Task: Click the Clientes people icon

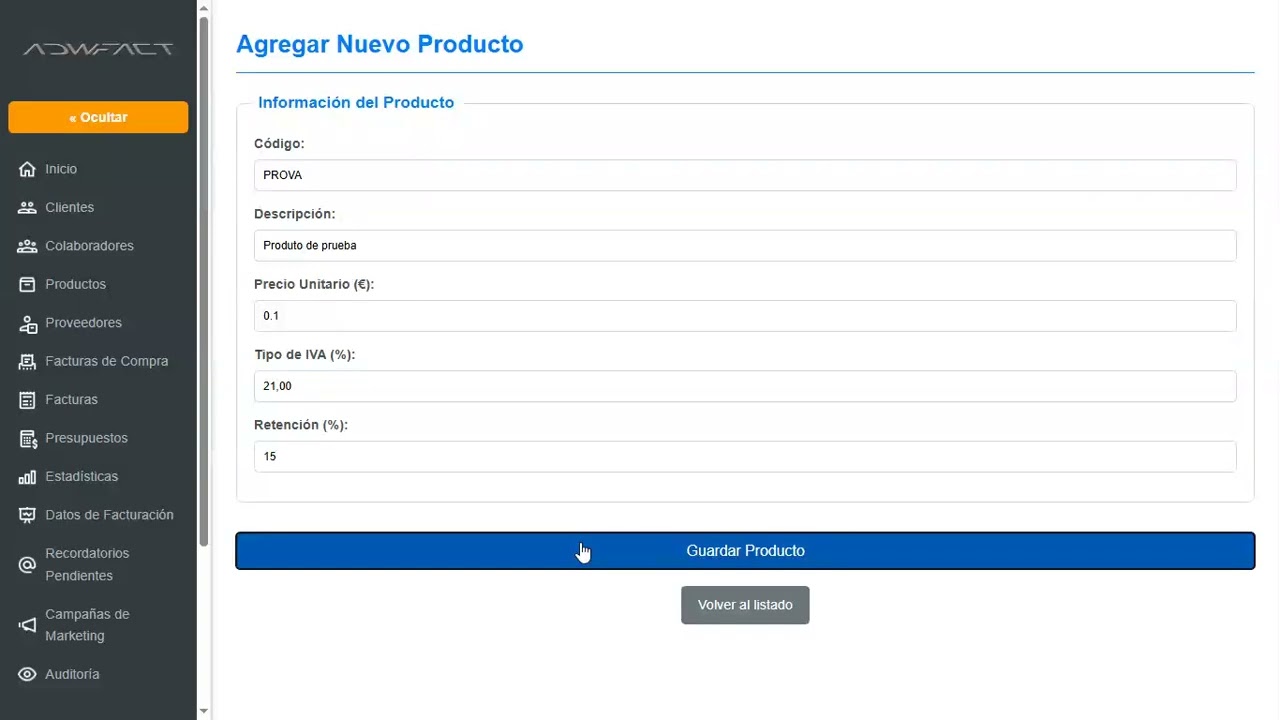Action: [27, 208]
